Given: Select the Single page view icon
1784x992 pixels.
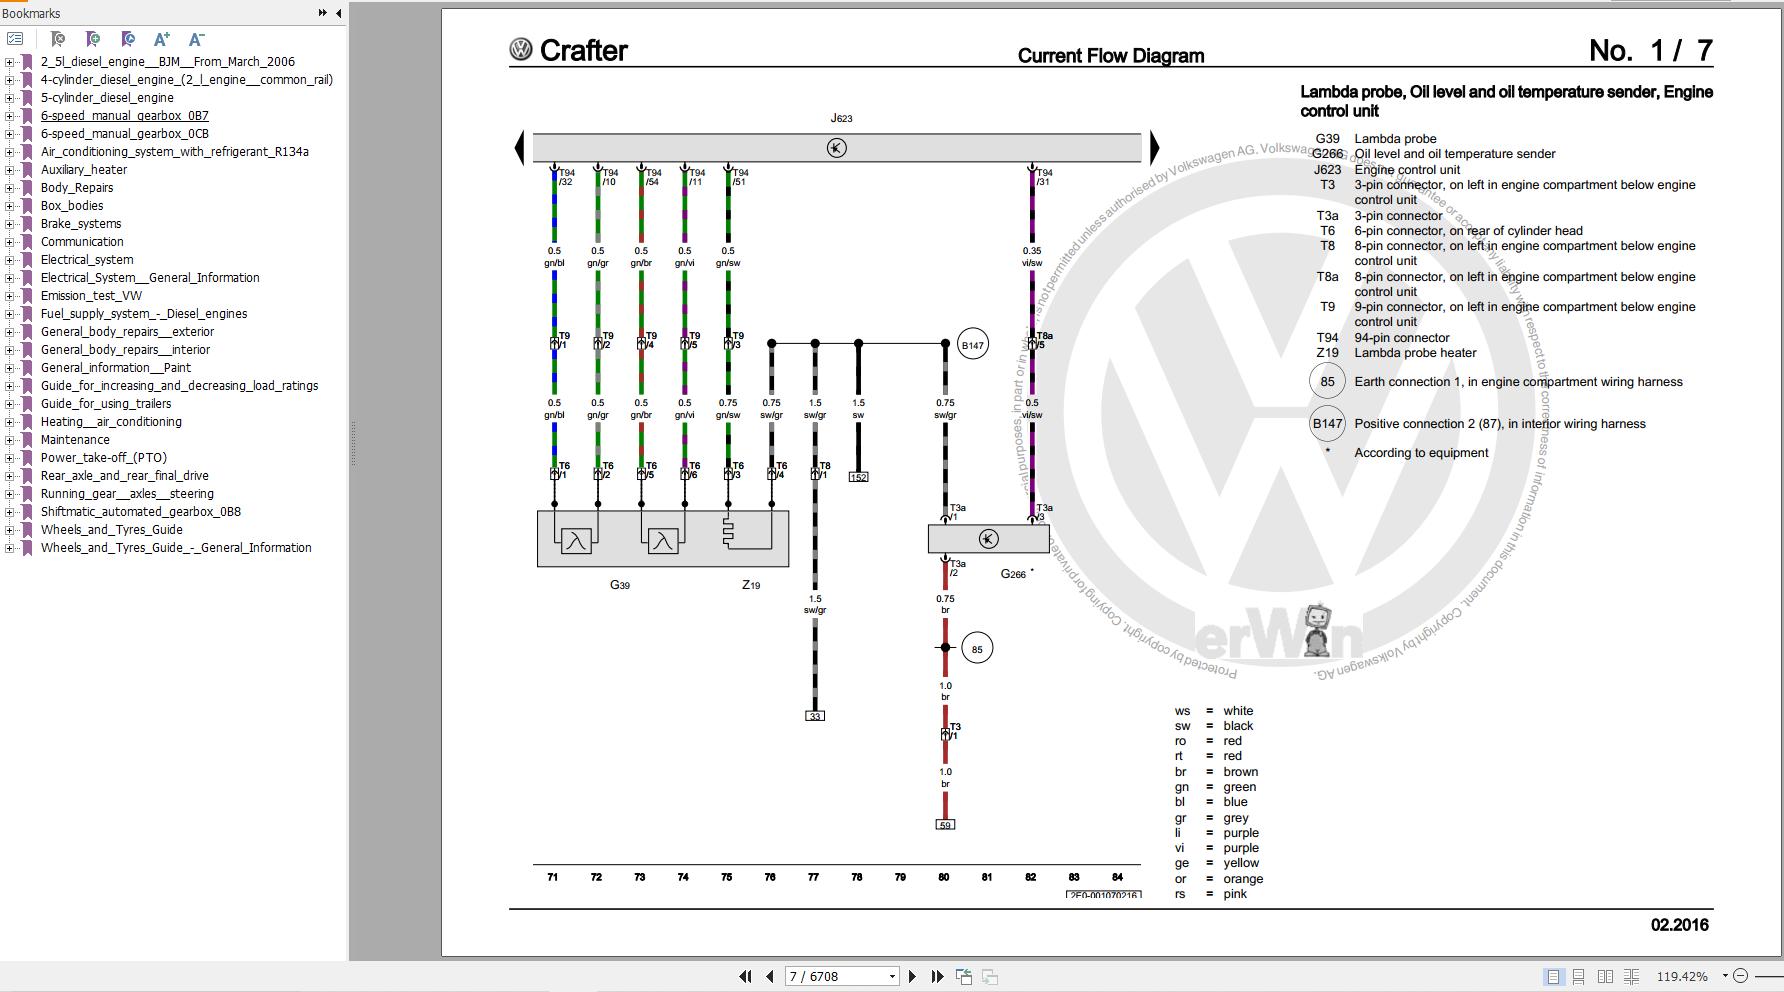Looking at the screenshot, I should (x=1554, y=976).
